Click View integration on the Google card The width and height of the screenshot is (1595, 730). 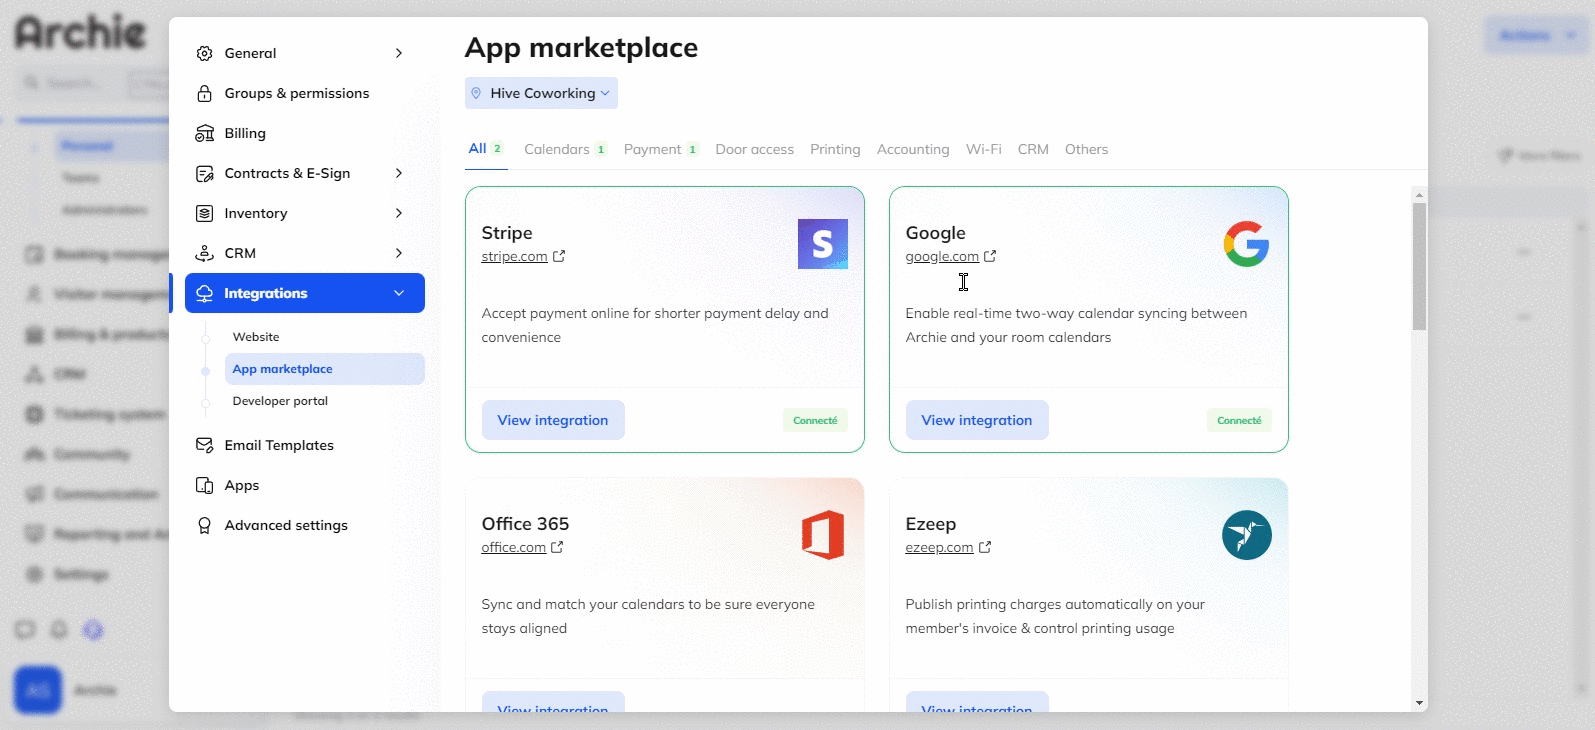pyautogui.click(x=977, y=420)
